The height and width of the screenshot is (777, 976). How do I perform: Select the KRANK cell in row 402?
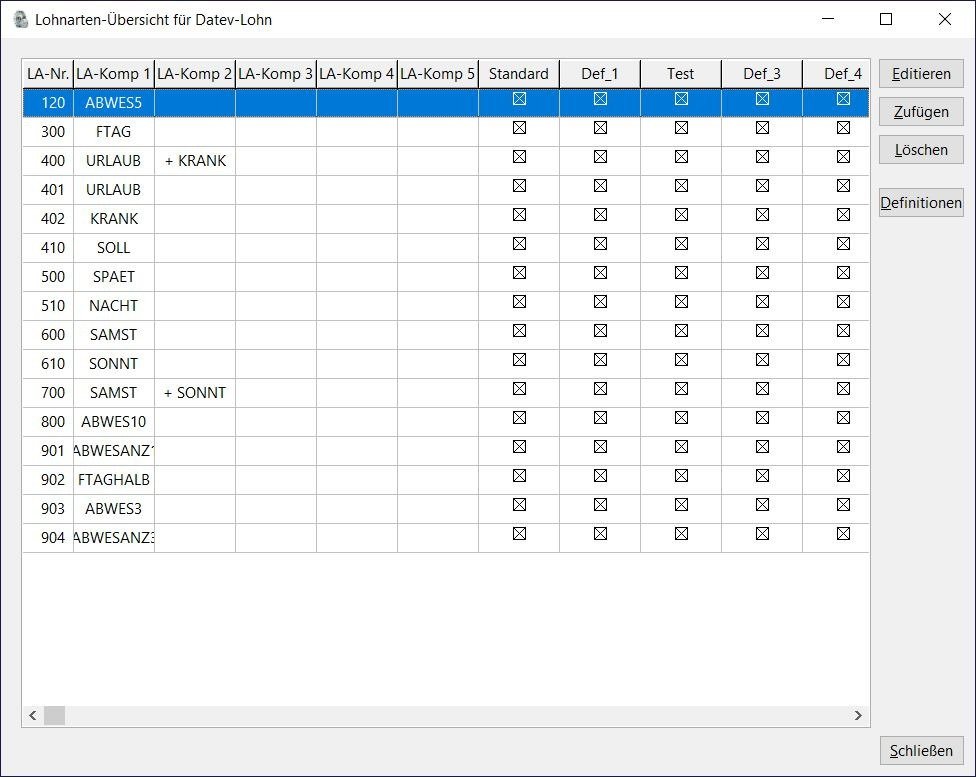pos(114,219)
